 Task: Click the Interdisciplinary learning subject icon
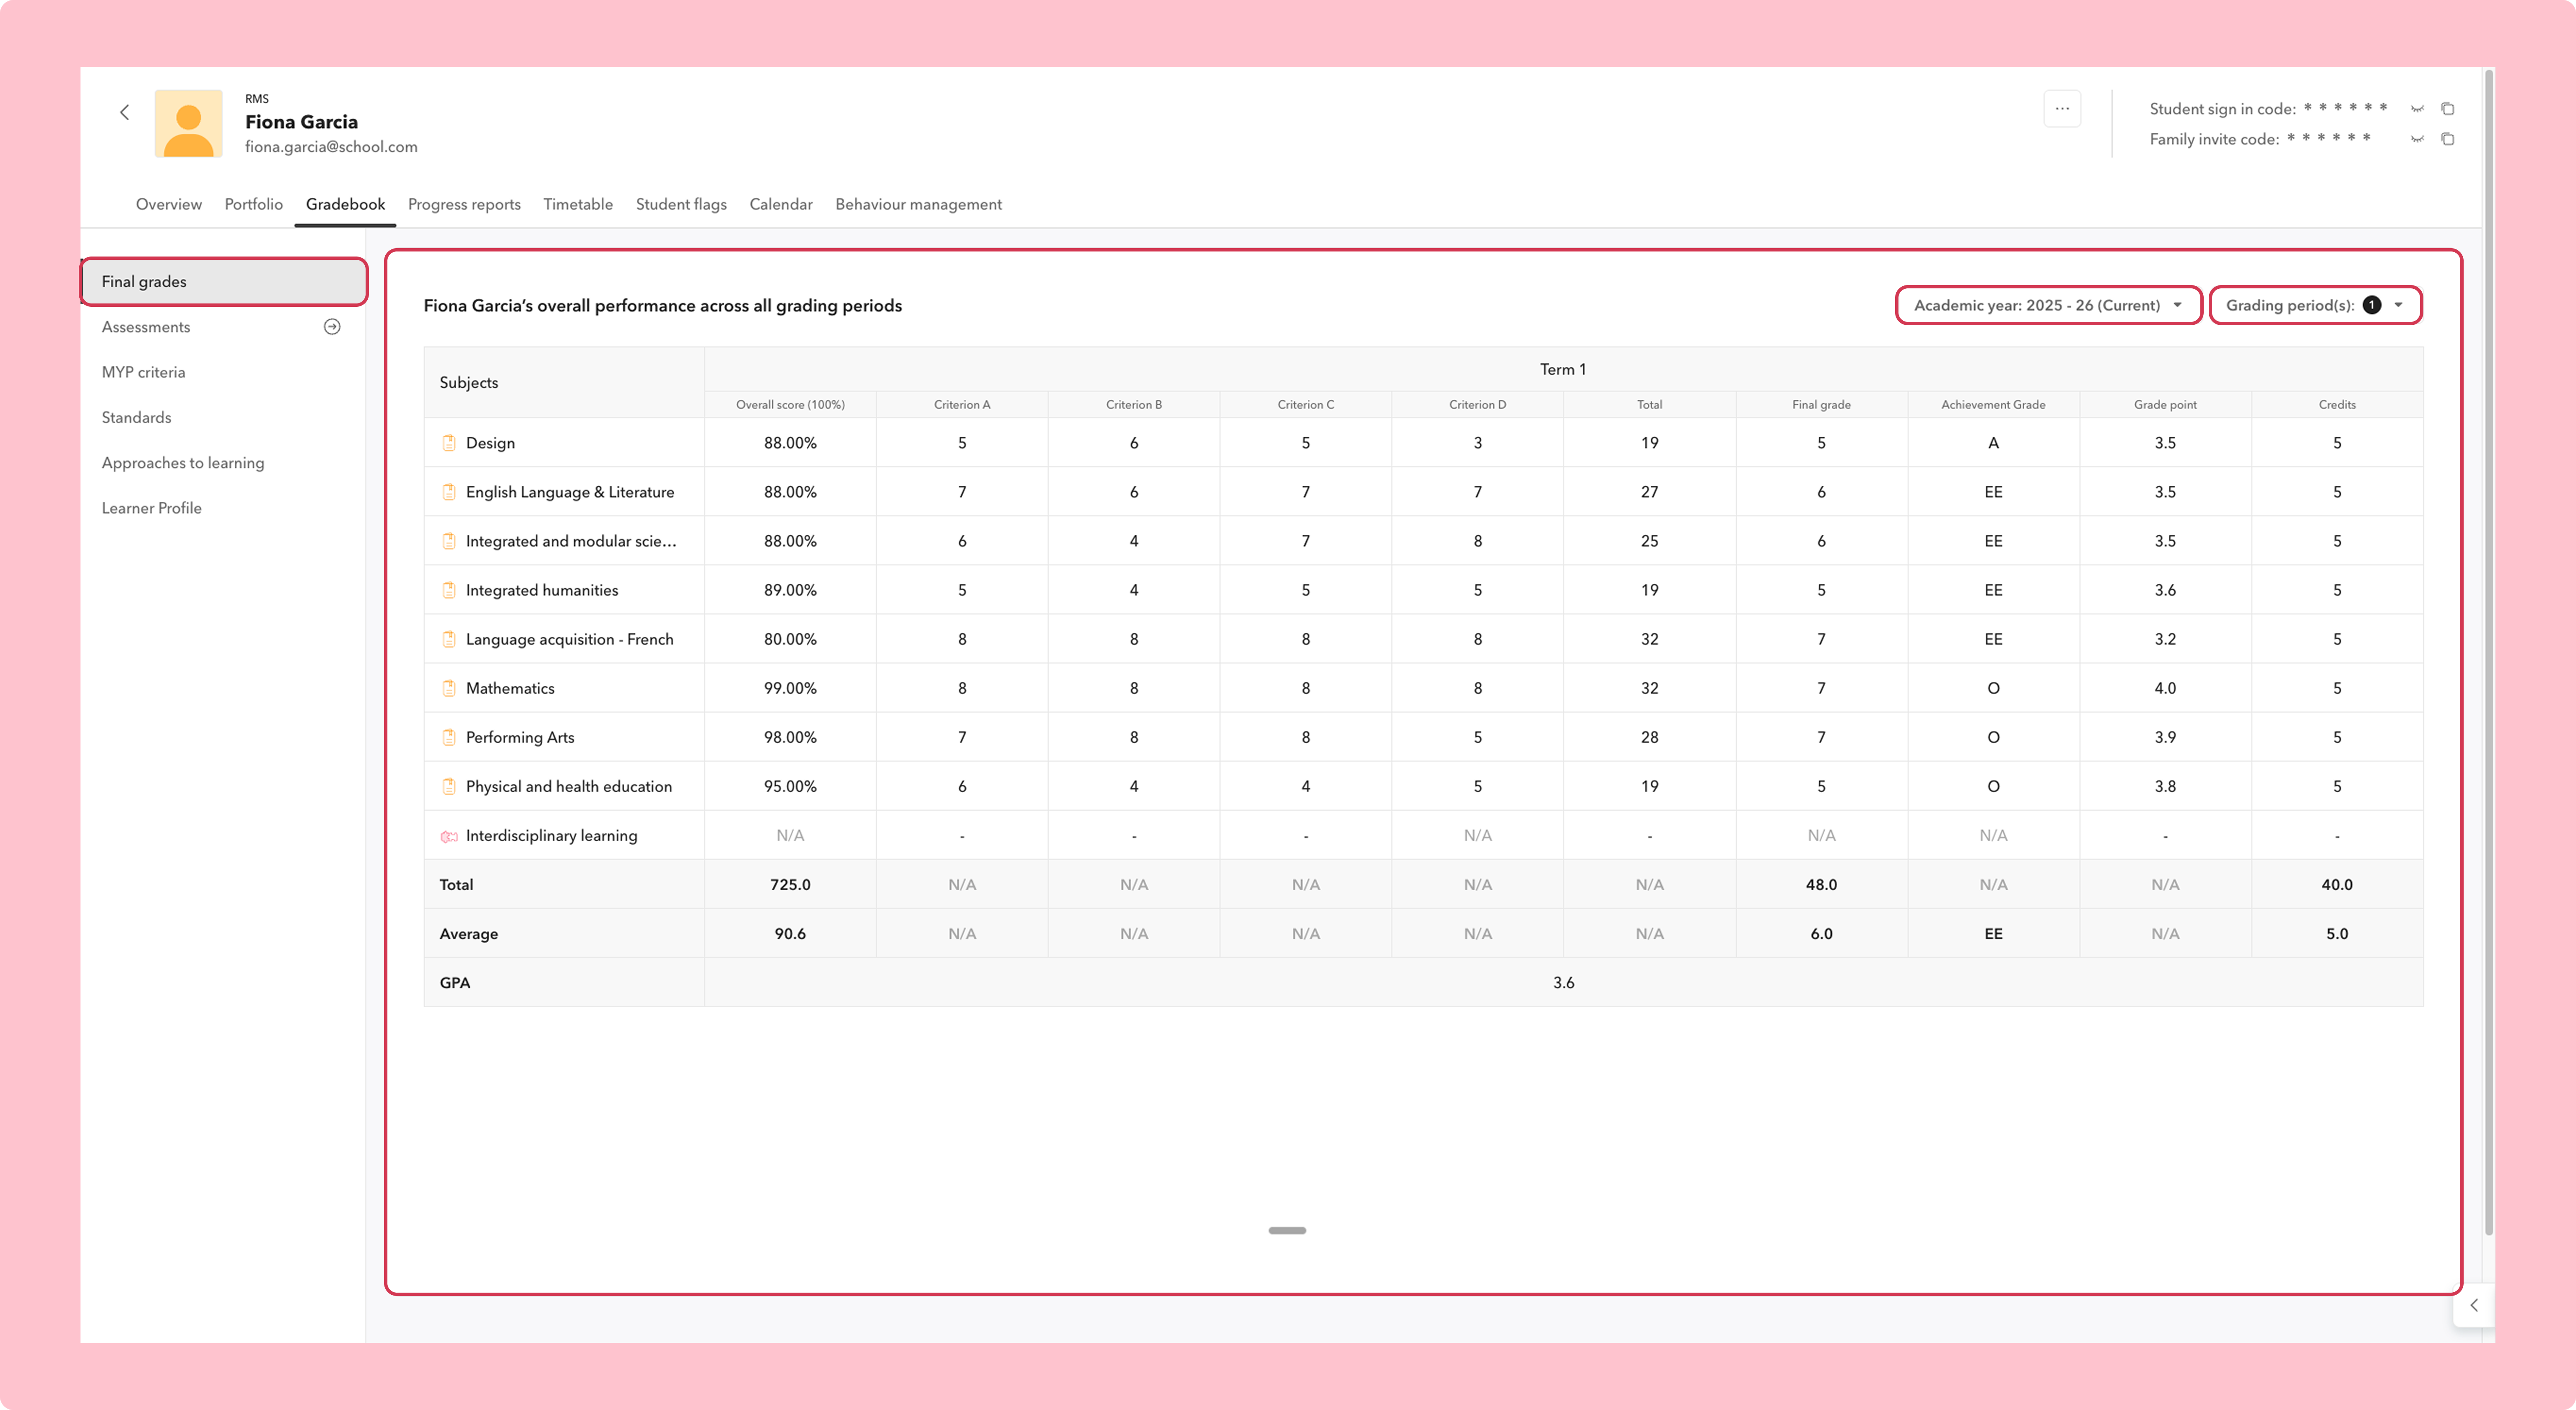tap(449, 836)
